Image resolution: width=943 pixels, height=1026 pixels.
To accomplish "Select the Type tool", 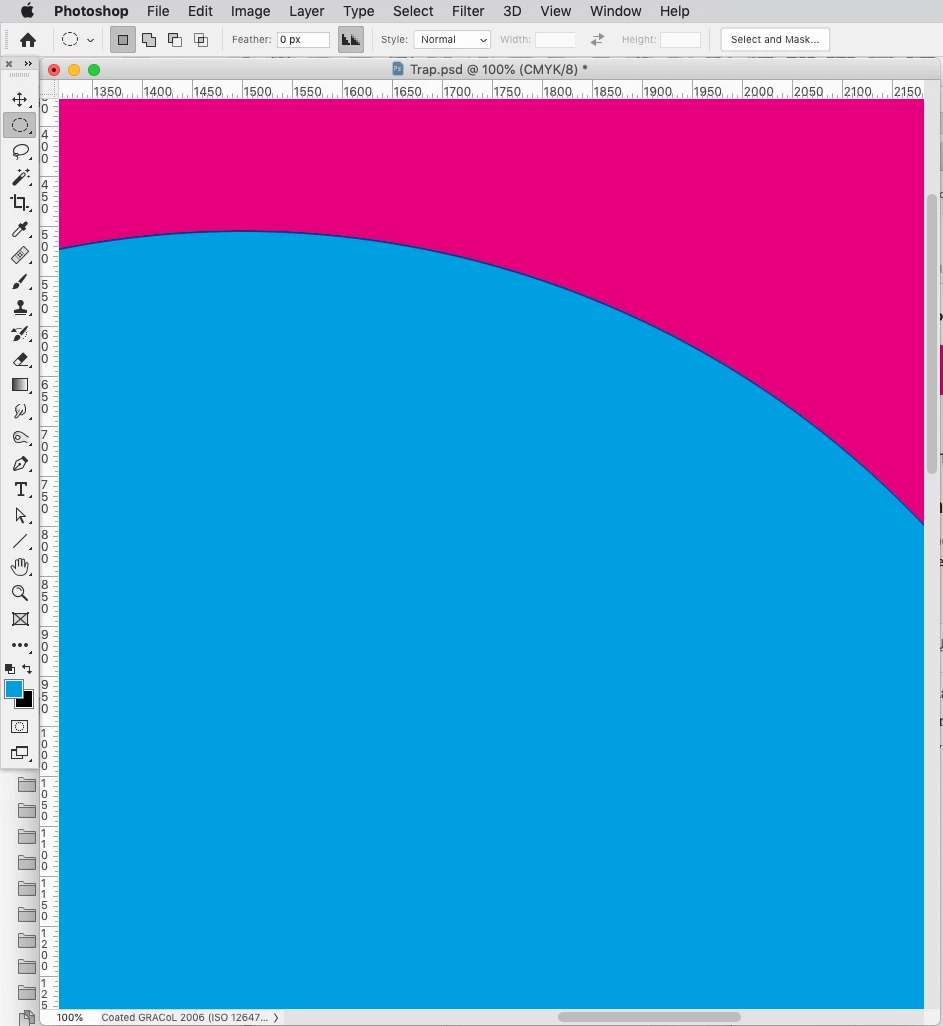I will click(20, 489).
